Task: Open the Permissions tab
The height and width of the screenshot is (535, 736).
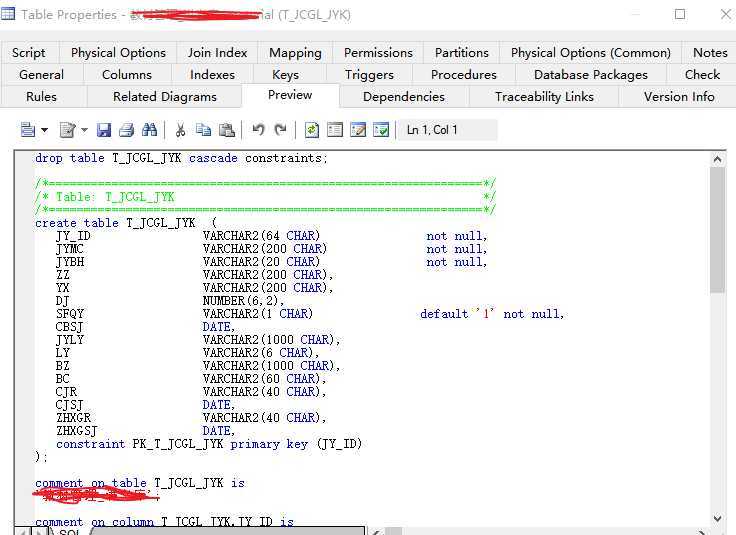Action: point(378,53)
